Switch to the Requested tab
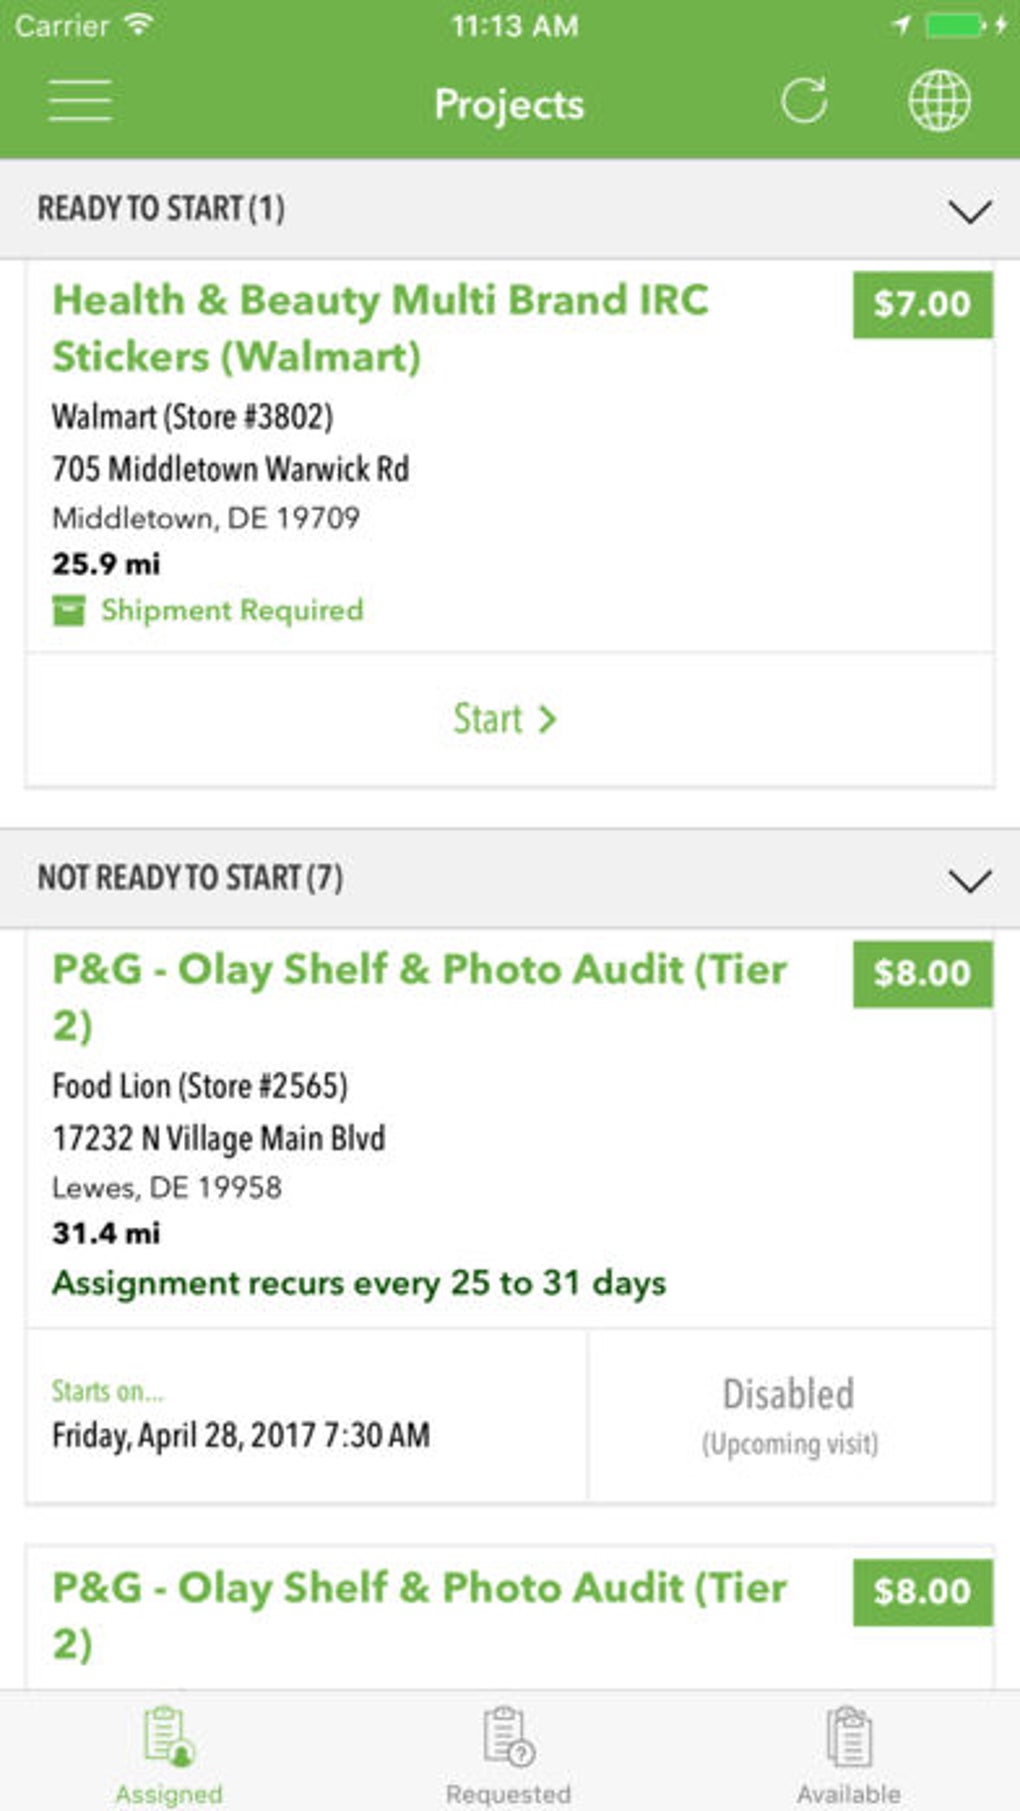 (x=508, y=1792)
